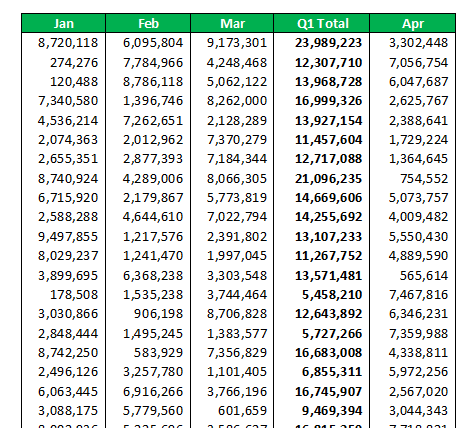This screenshot has width=471, height=428.
Task: Select Jan cell with value 8,720,118
Action: coord(64,43)
